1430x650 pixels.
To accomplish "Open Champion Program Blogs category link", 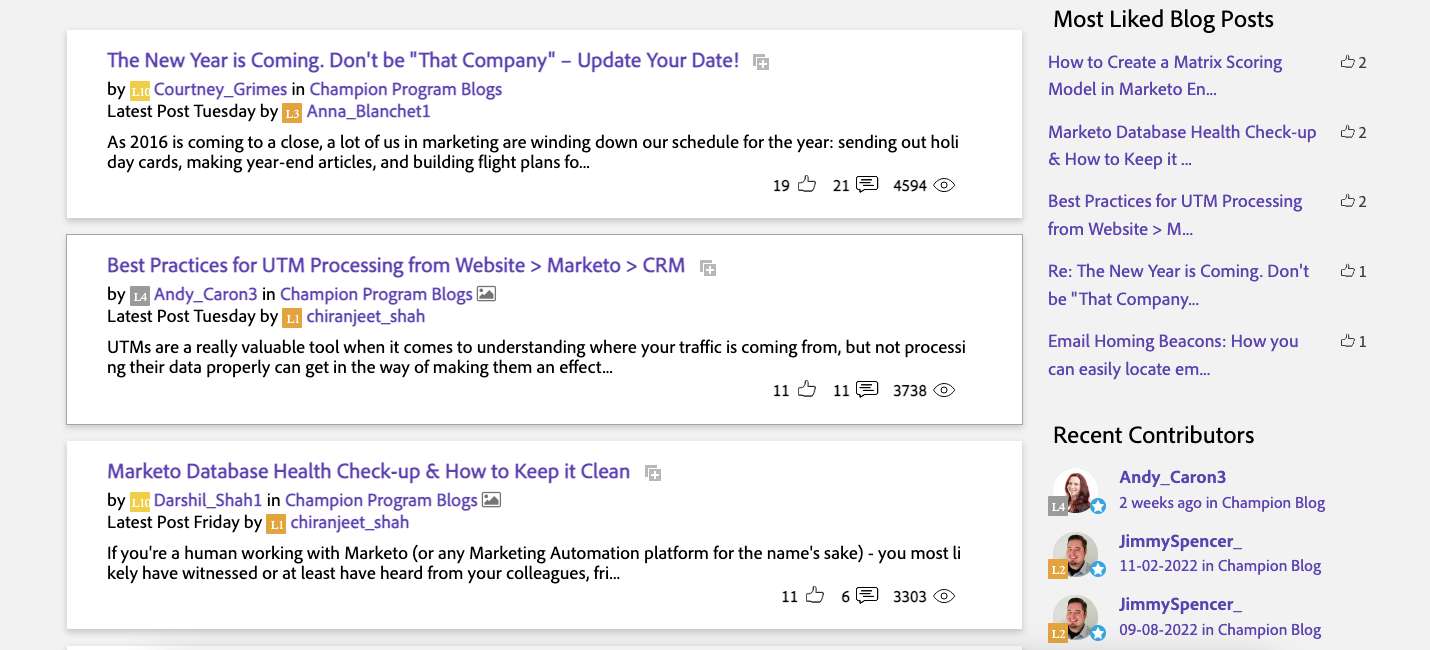I will pyautogui.click(x=406, y=89).
